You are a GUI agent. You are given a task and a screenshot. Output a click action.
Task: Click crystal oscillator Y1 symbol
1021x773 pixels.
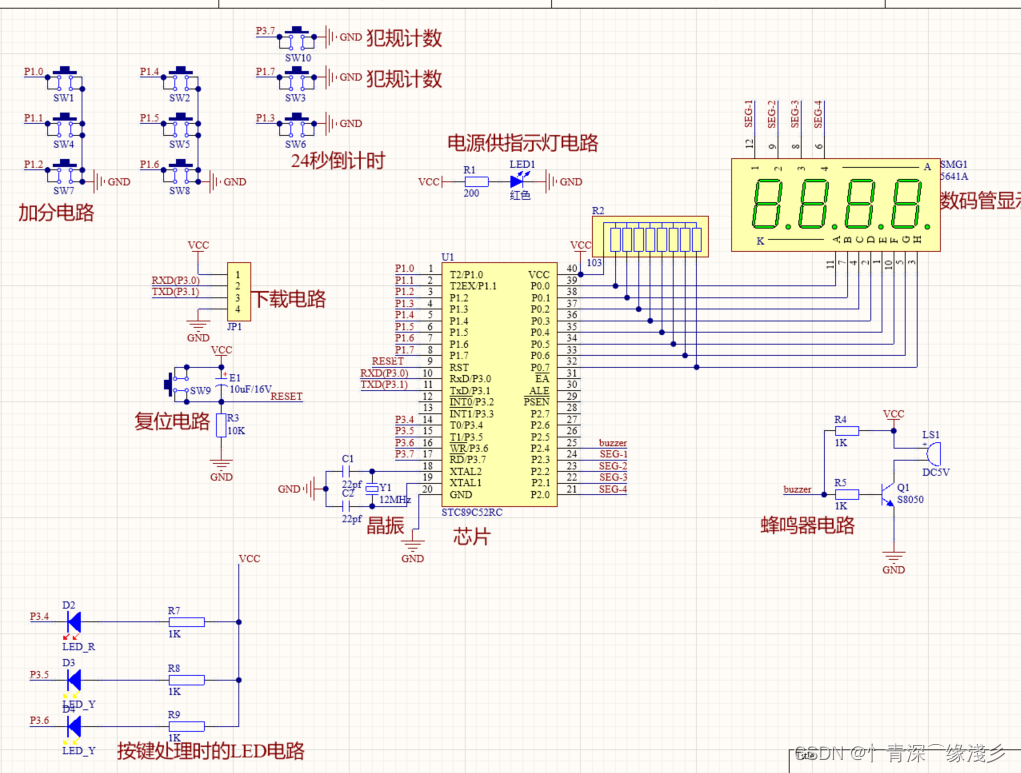[372, 488]
